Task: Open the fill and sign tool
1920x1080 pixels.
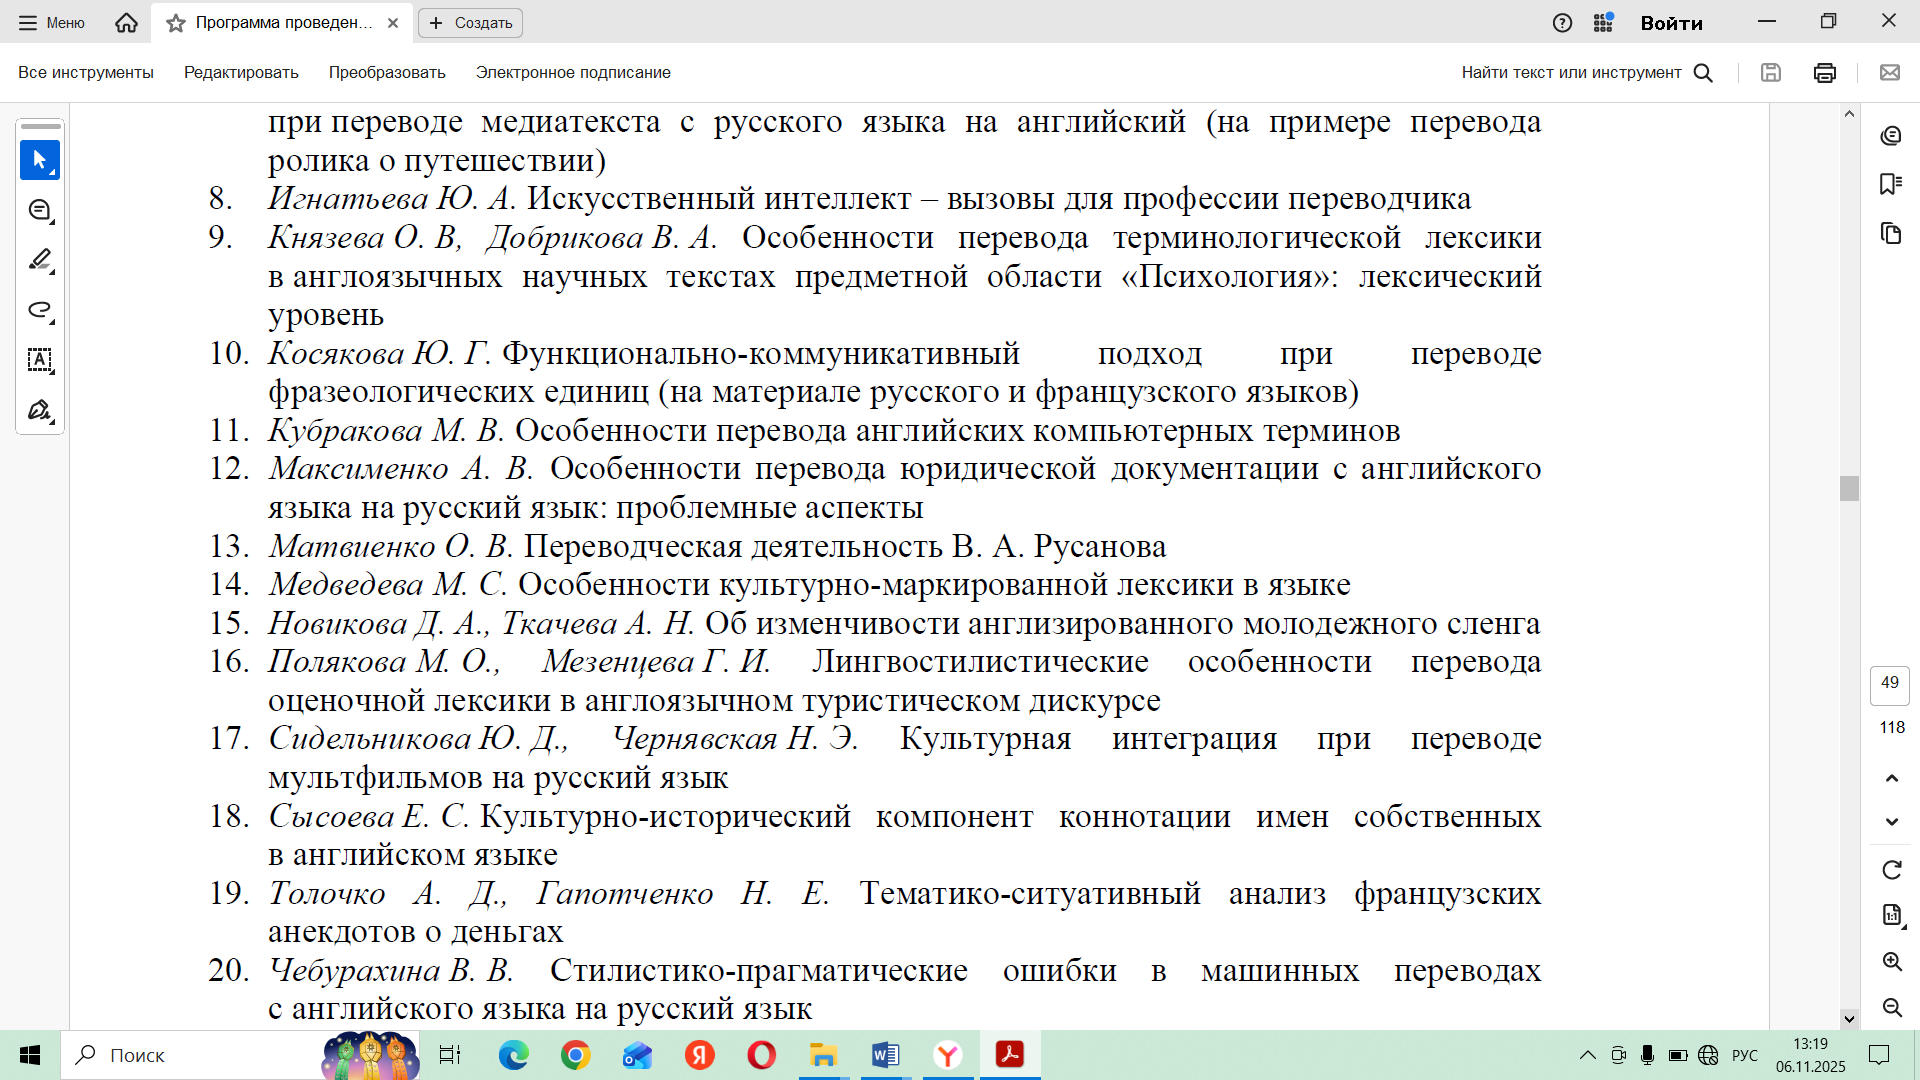Action: pyautogui.click(x=40, y=410)
